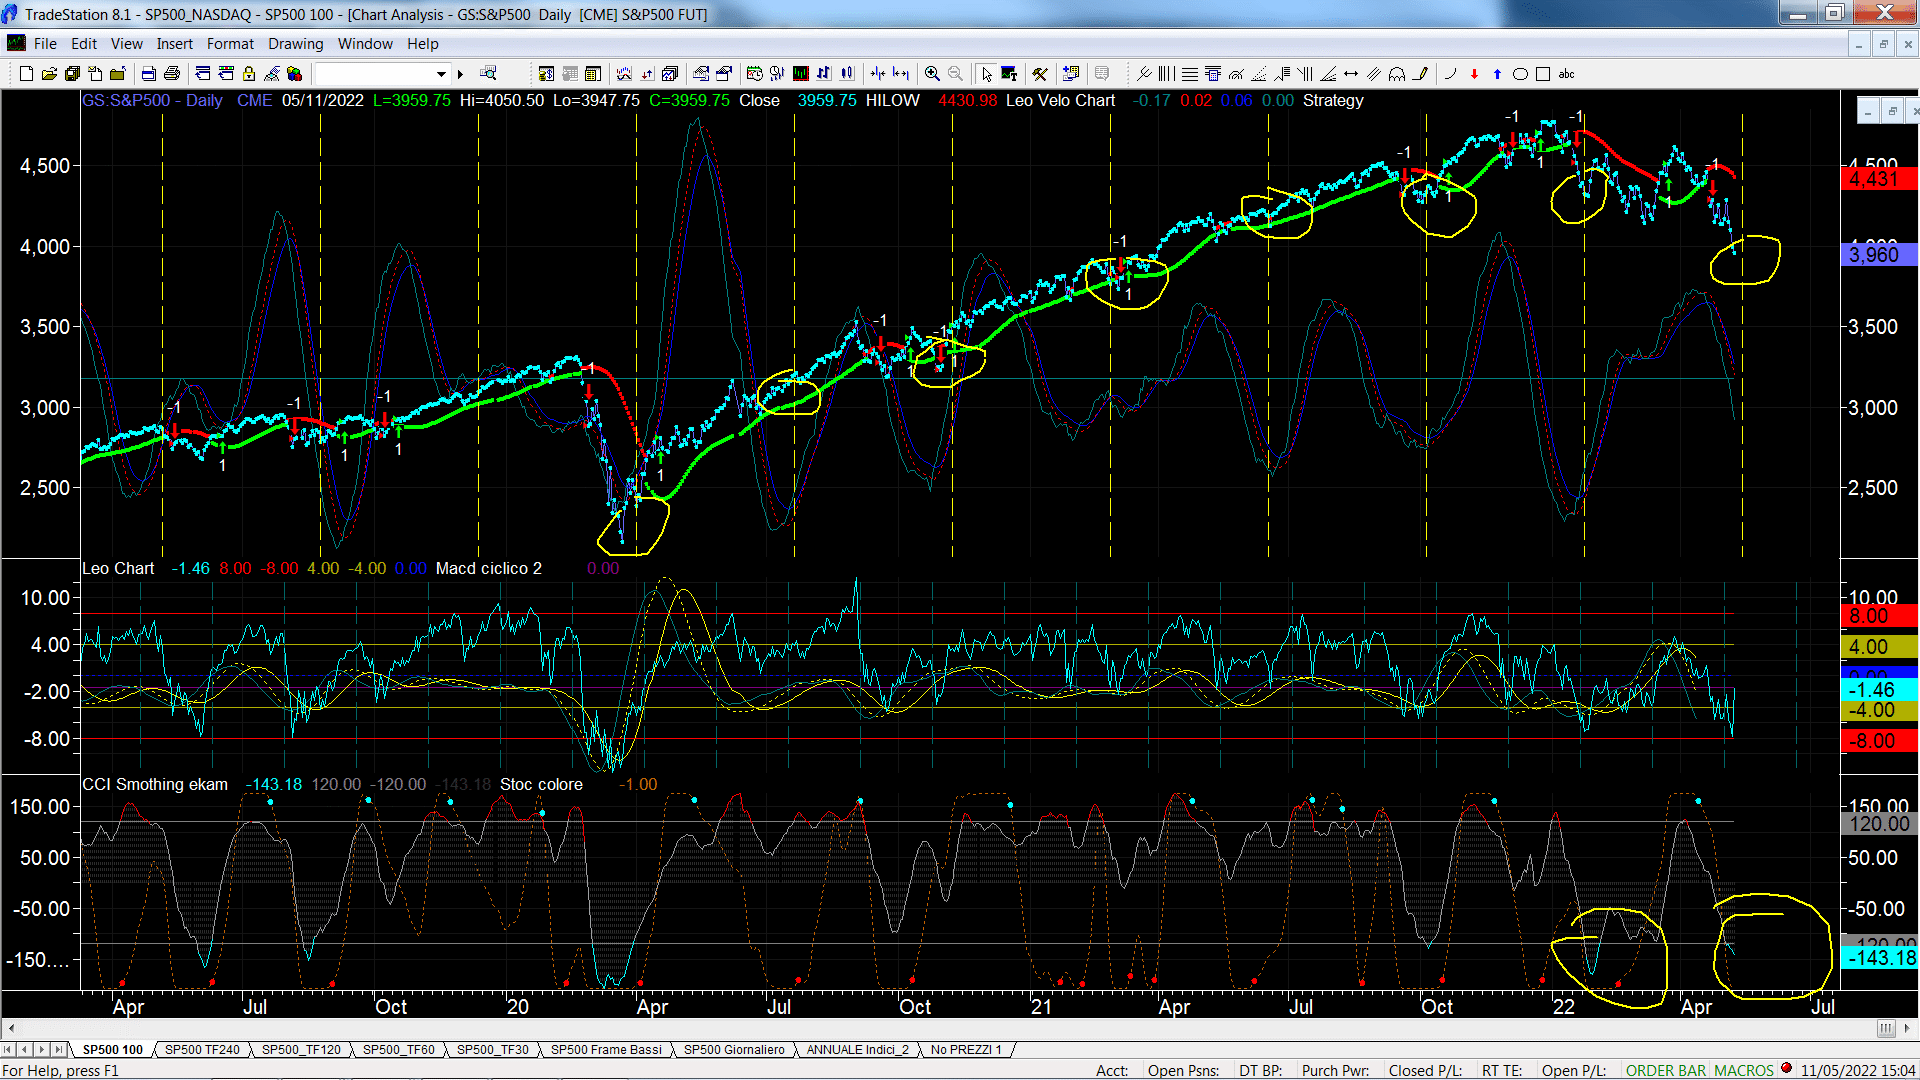Click MACROS in the status bar
The height and width of the screenshot is (1080, 1920).
click(1744, 1071)
